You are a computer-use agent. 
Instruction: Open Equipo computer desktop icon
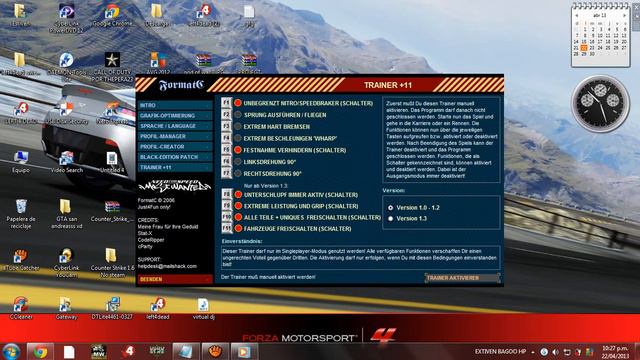pos(20,162)
